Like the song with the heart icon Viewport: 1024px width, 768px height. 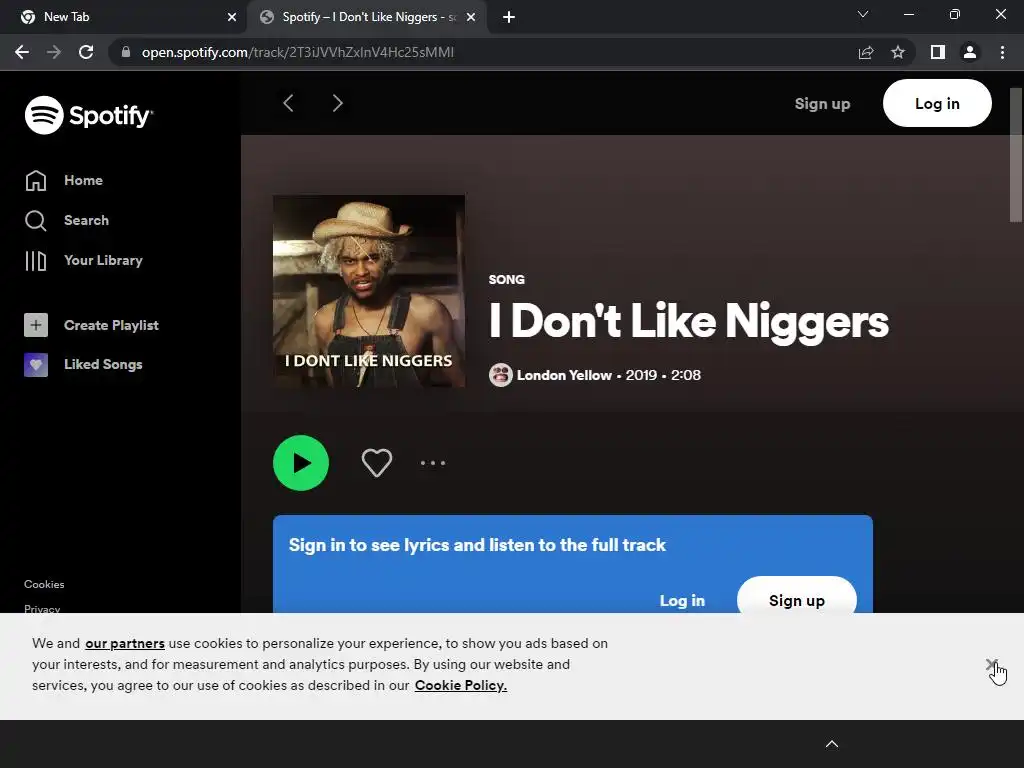coord(377,463)
